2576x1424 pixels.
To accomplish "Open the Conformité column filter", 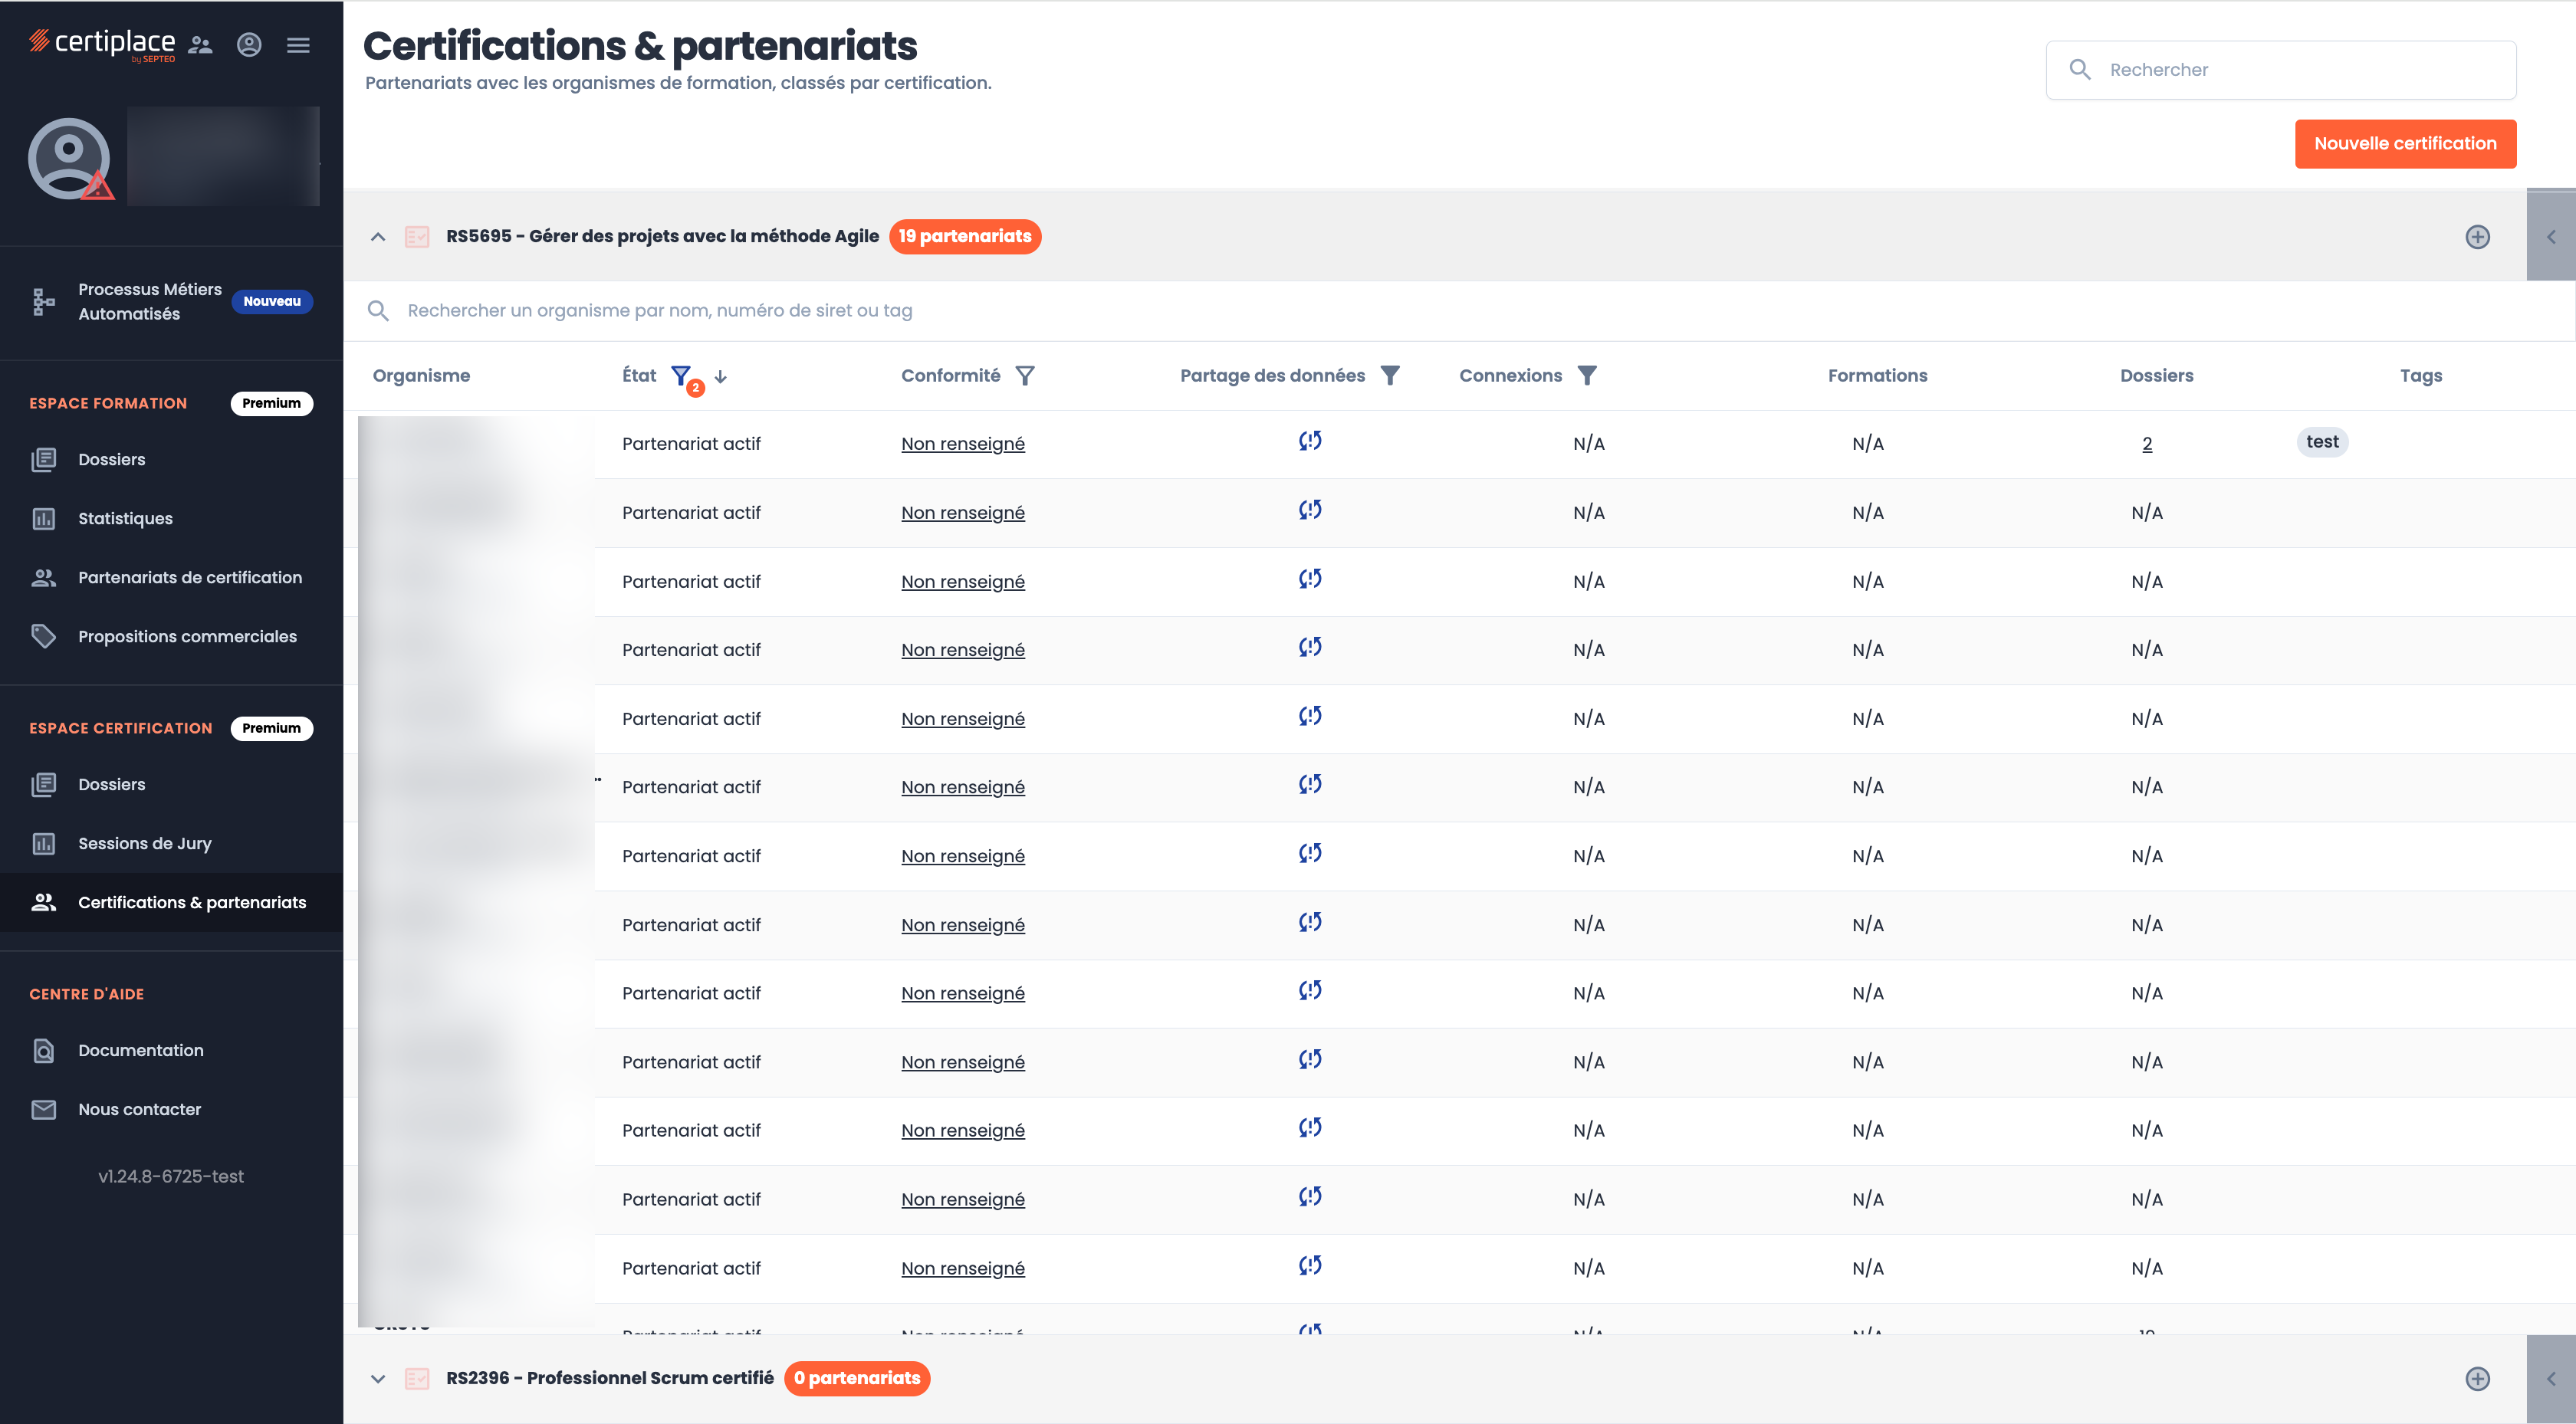I will pos(1026,375).
